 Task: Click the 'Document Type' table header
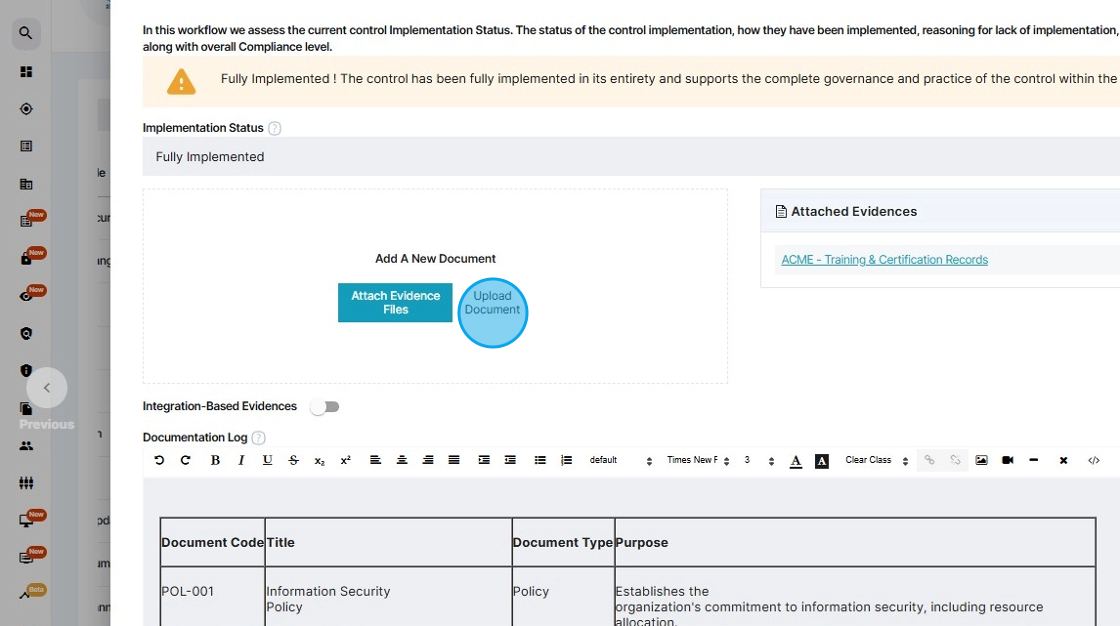[563, 542]
